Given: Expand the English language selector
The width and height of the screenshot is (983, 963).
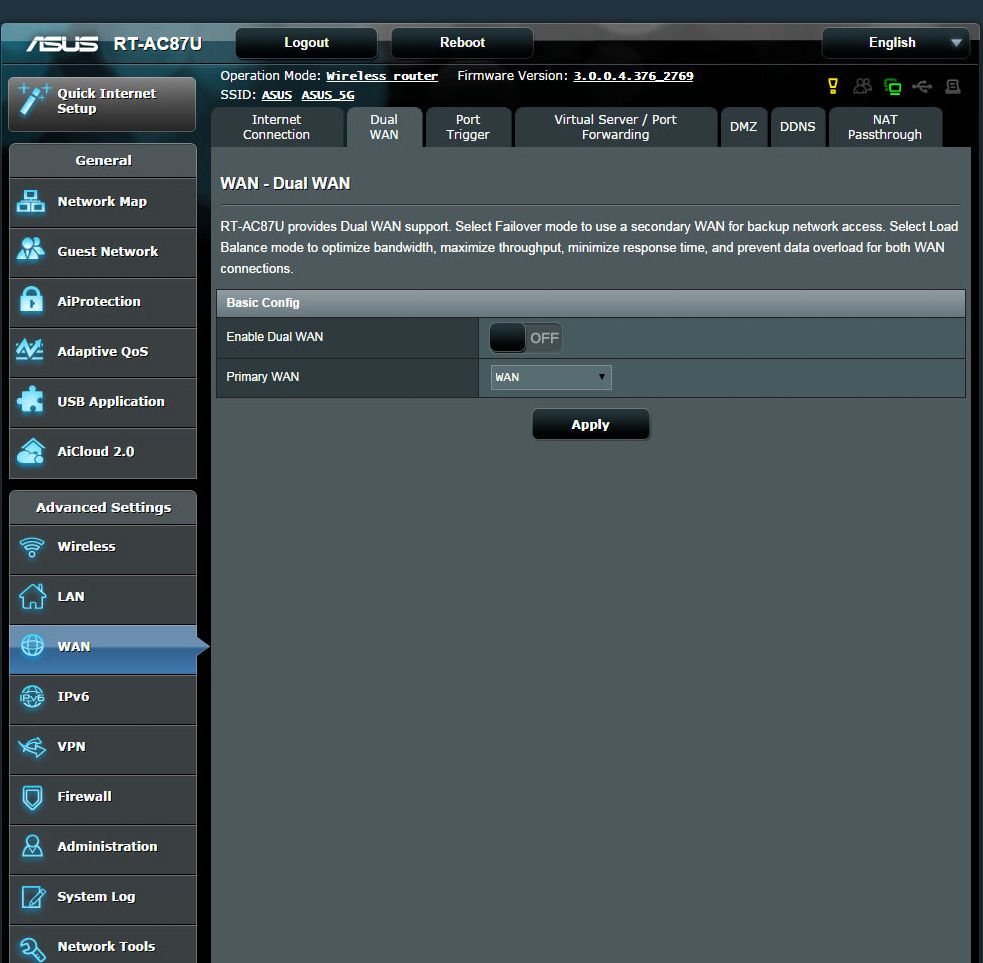Looking at the screenshot, I should (895, 43).
